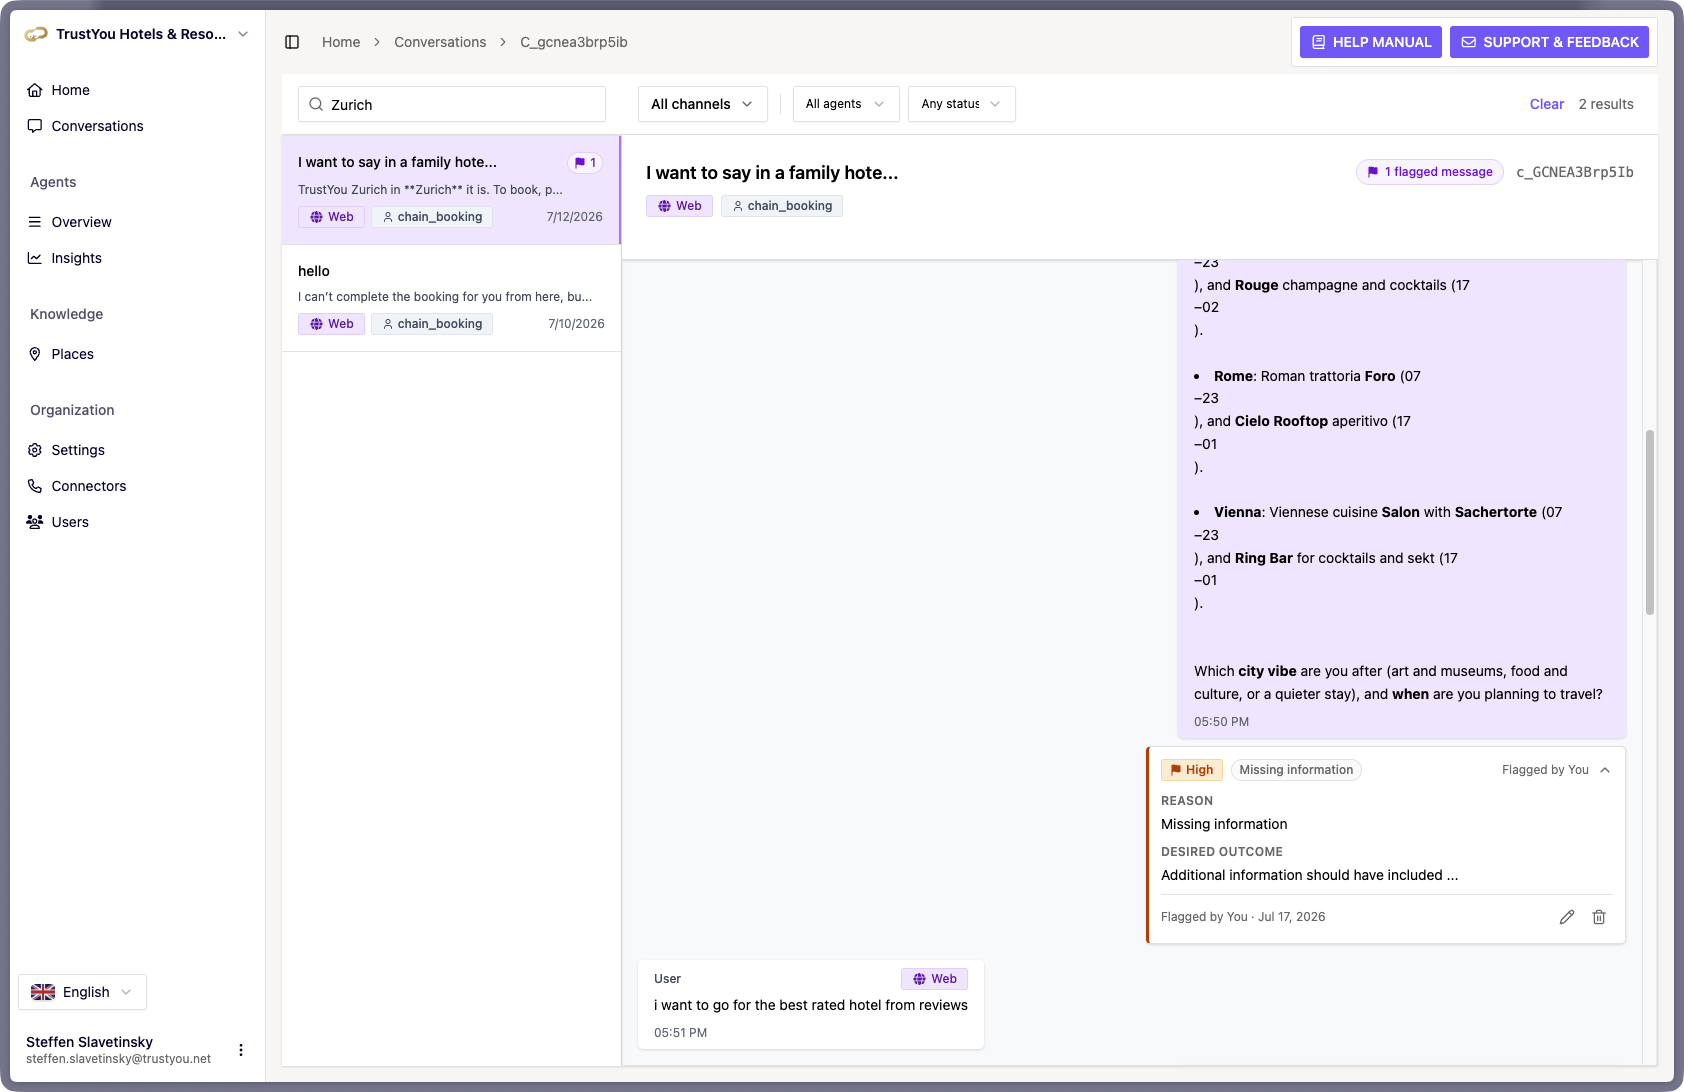Click chain_booking tag in conversation header
The height and width of the screenshot is (1092, 1684).
pos(782,206)
